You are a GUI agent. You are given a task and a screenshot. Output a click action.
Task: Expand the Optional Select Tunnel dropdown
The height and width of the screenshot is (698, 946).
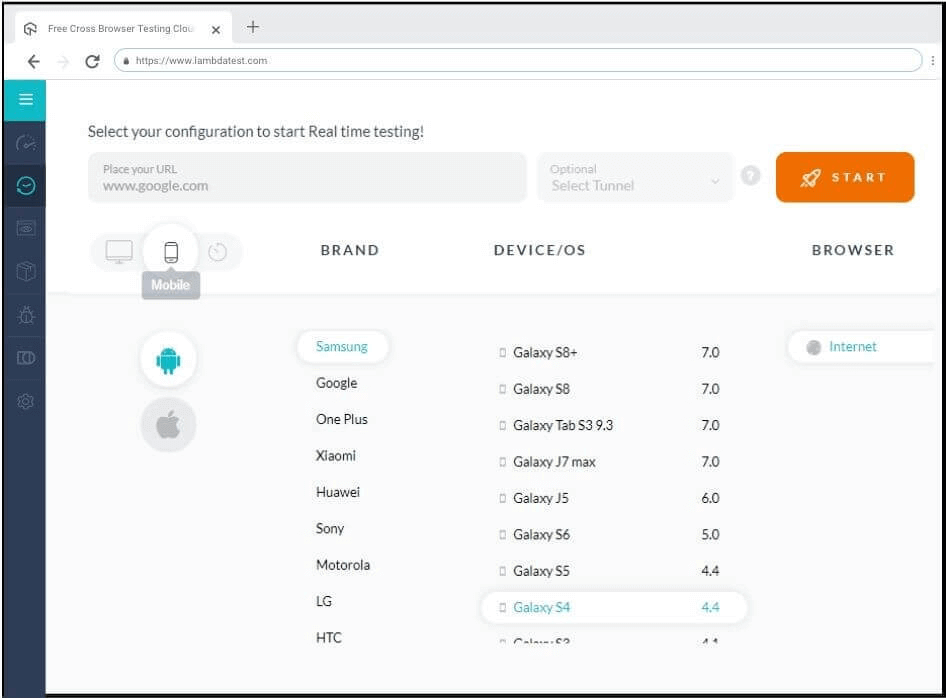pos(635,178)
